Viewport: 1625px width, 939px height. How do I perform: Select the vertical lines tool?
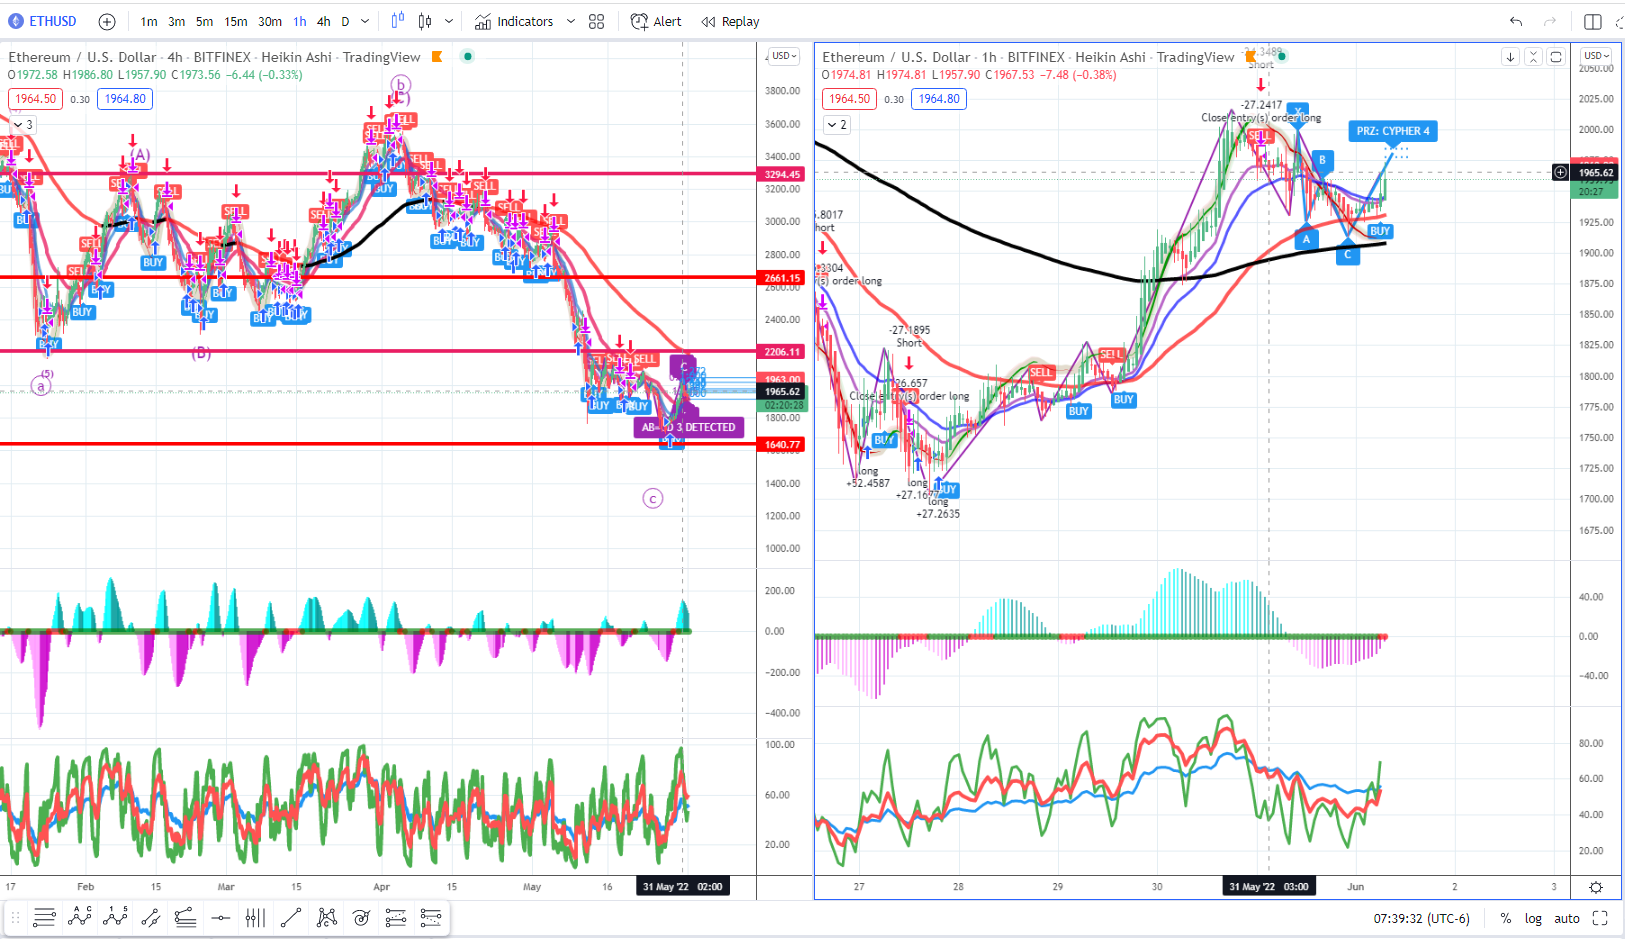[x=255, y=917]
